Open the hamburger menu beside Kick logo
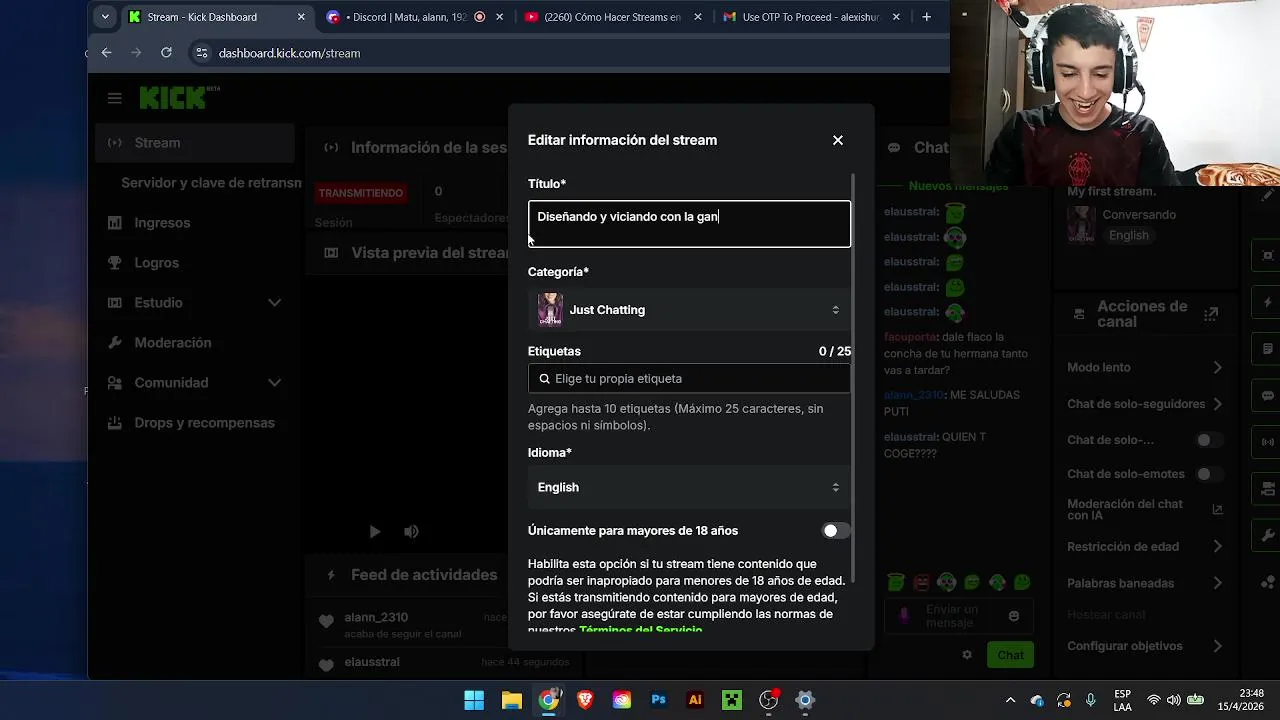 pyautogui.click(x=115, y=98)
